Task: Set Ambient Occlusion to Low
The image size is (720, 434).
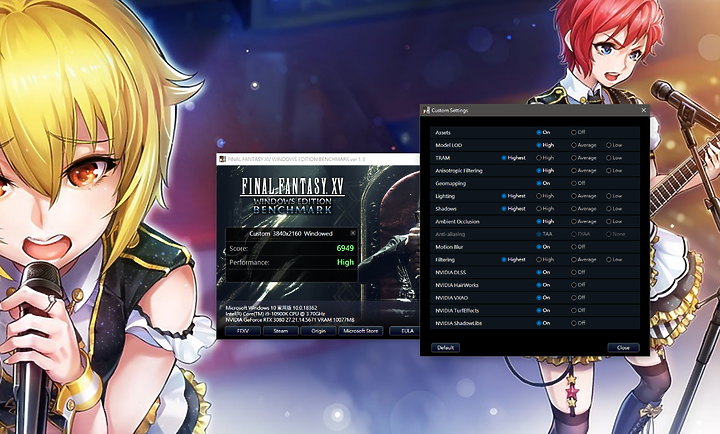Action: tap(614, 221)
